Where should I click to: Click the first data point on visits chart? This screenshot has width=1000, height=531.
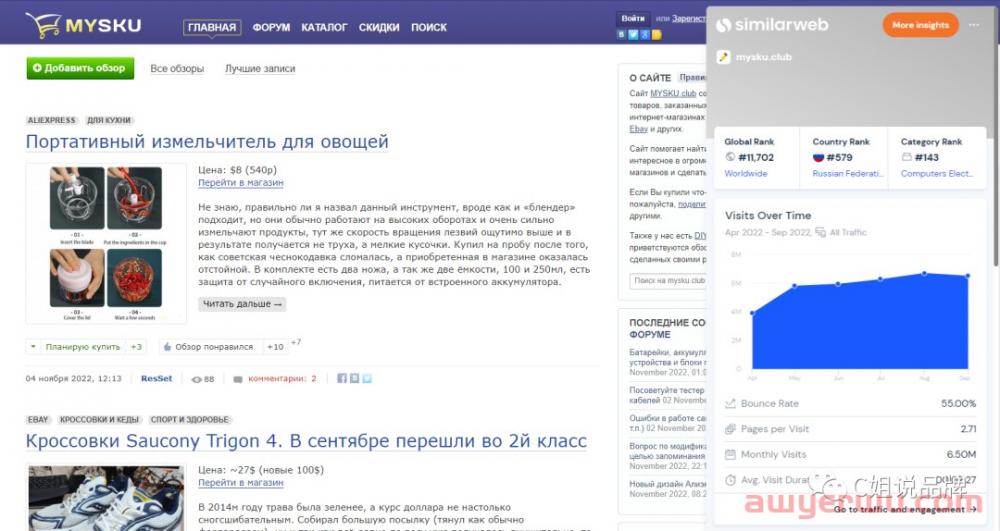753,313
